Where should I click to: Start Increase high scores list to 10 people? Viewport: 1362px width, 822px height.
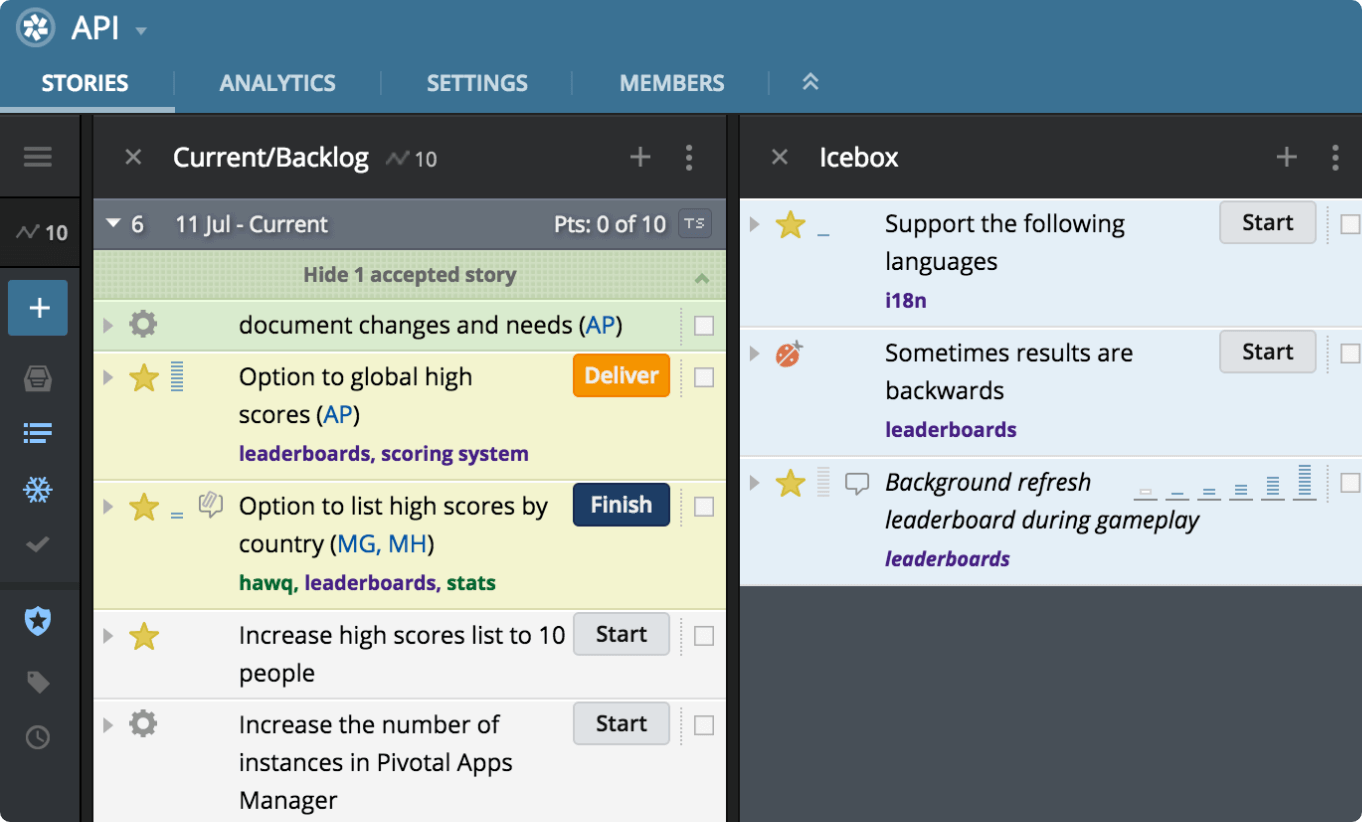click(x=621, y=634)
